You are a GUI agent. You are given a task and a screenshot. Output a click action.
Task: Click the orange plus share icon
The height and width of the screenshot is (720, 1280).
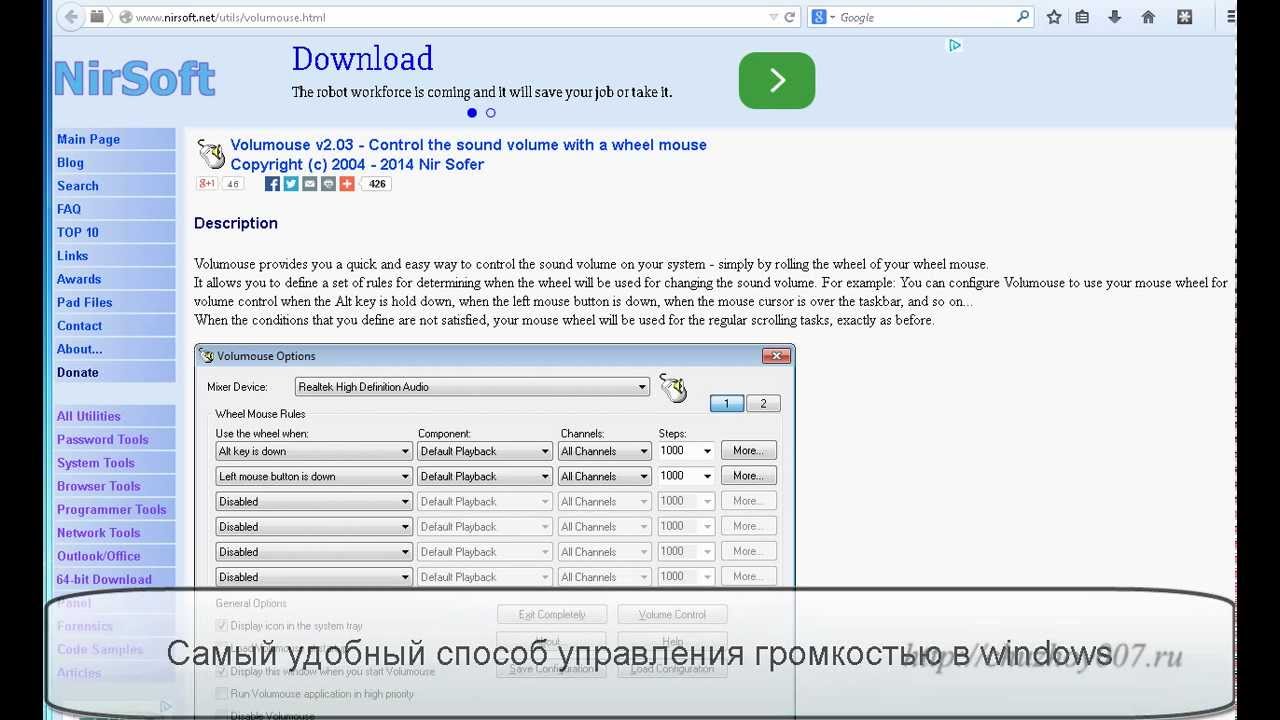(347, 184)
